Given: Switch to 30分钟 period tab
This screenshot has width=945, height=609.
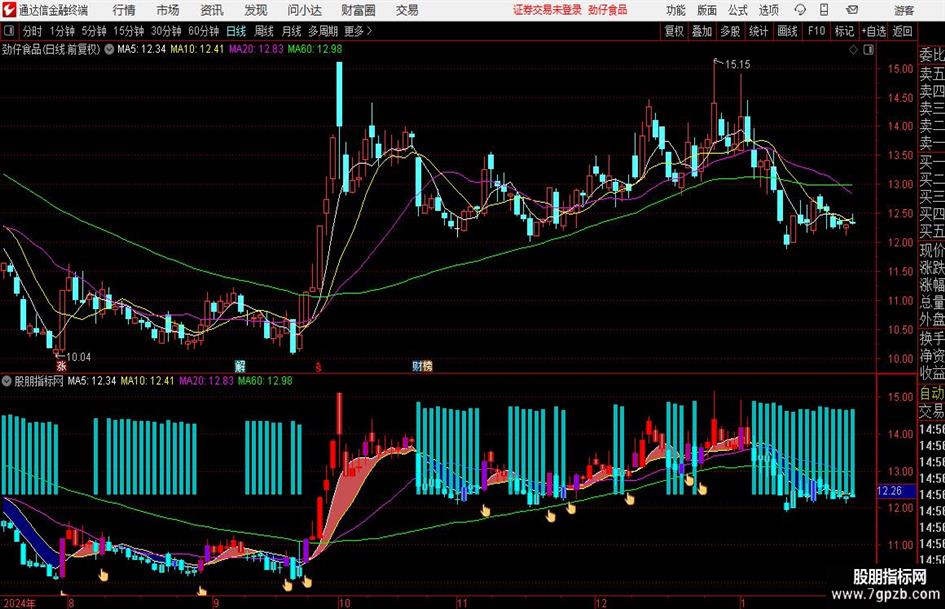Looking at the screenshot, I should [166, 31].
